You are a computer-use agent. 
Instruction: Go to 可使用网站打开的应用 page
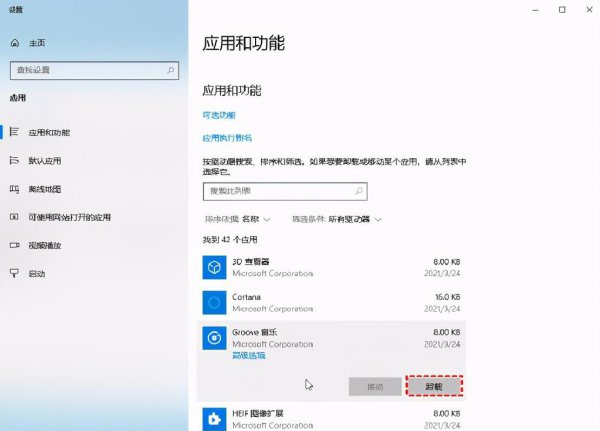[70, 217]
